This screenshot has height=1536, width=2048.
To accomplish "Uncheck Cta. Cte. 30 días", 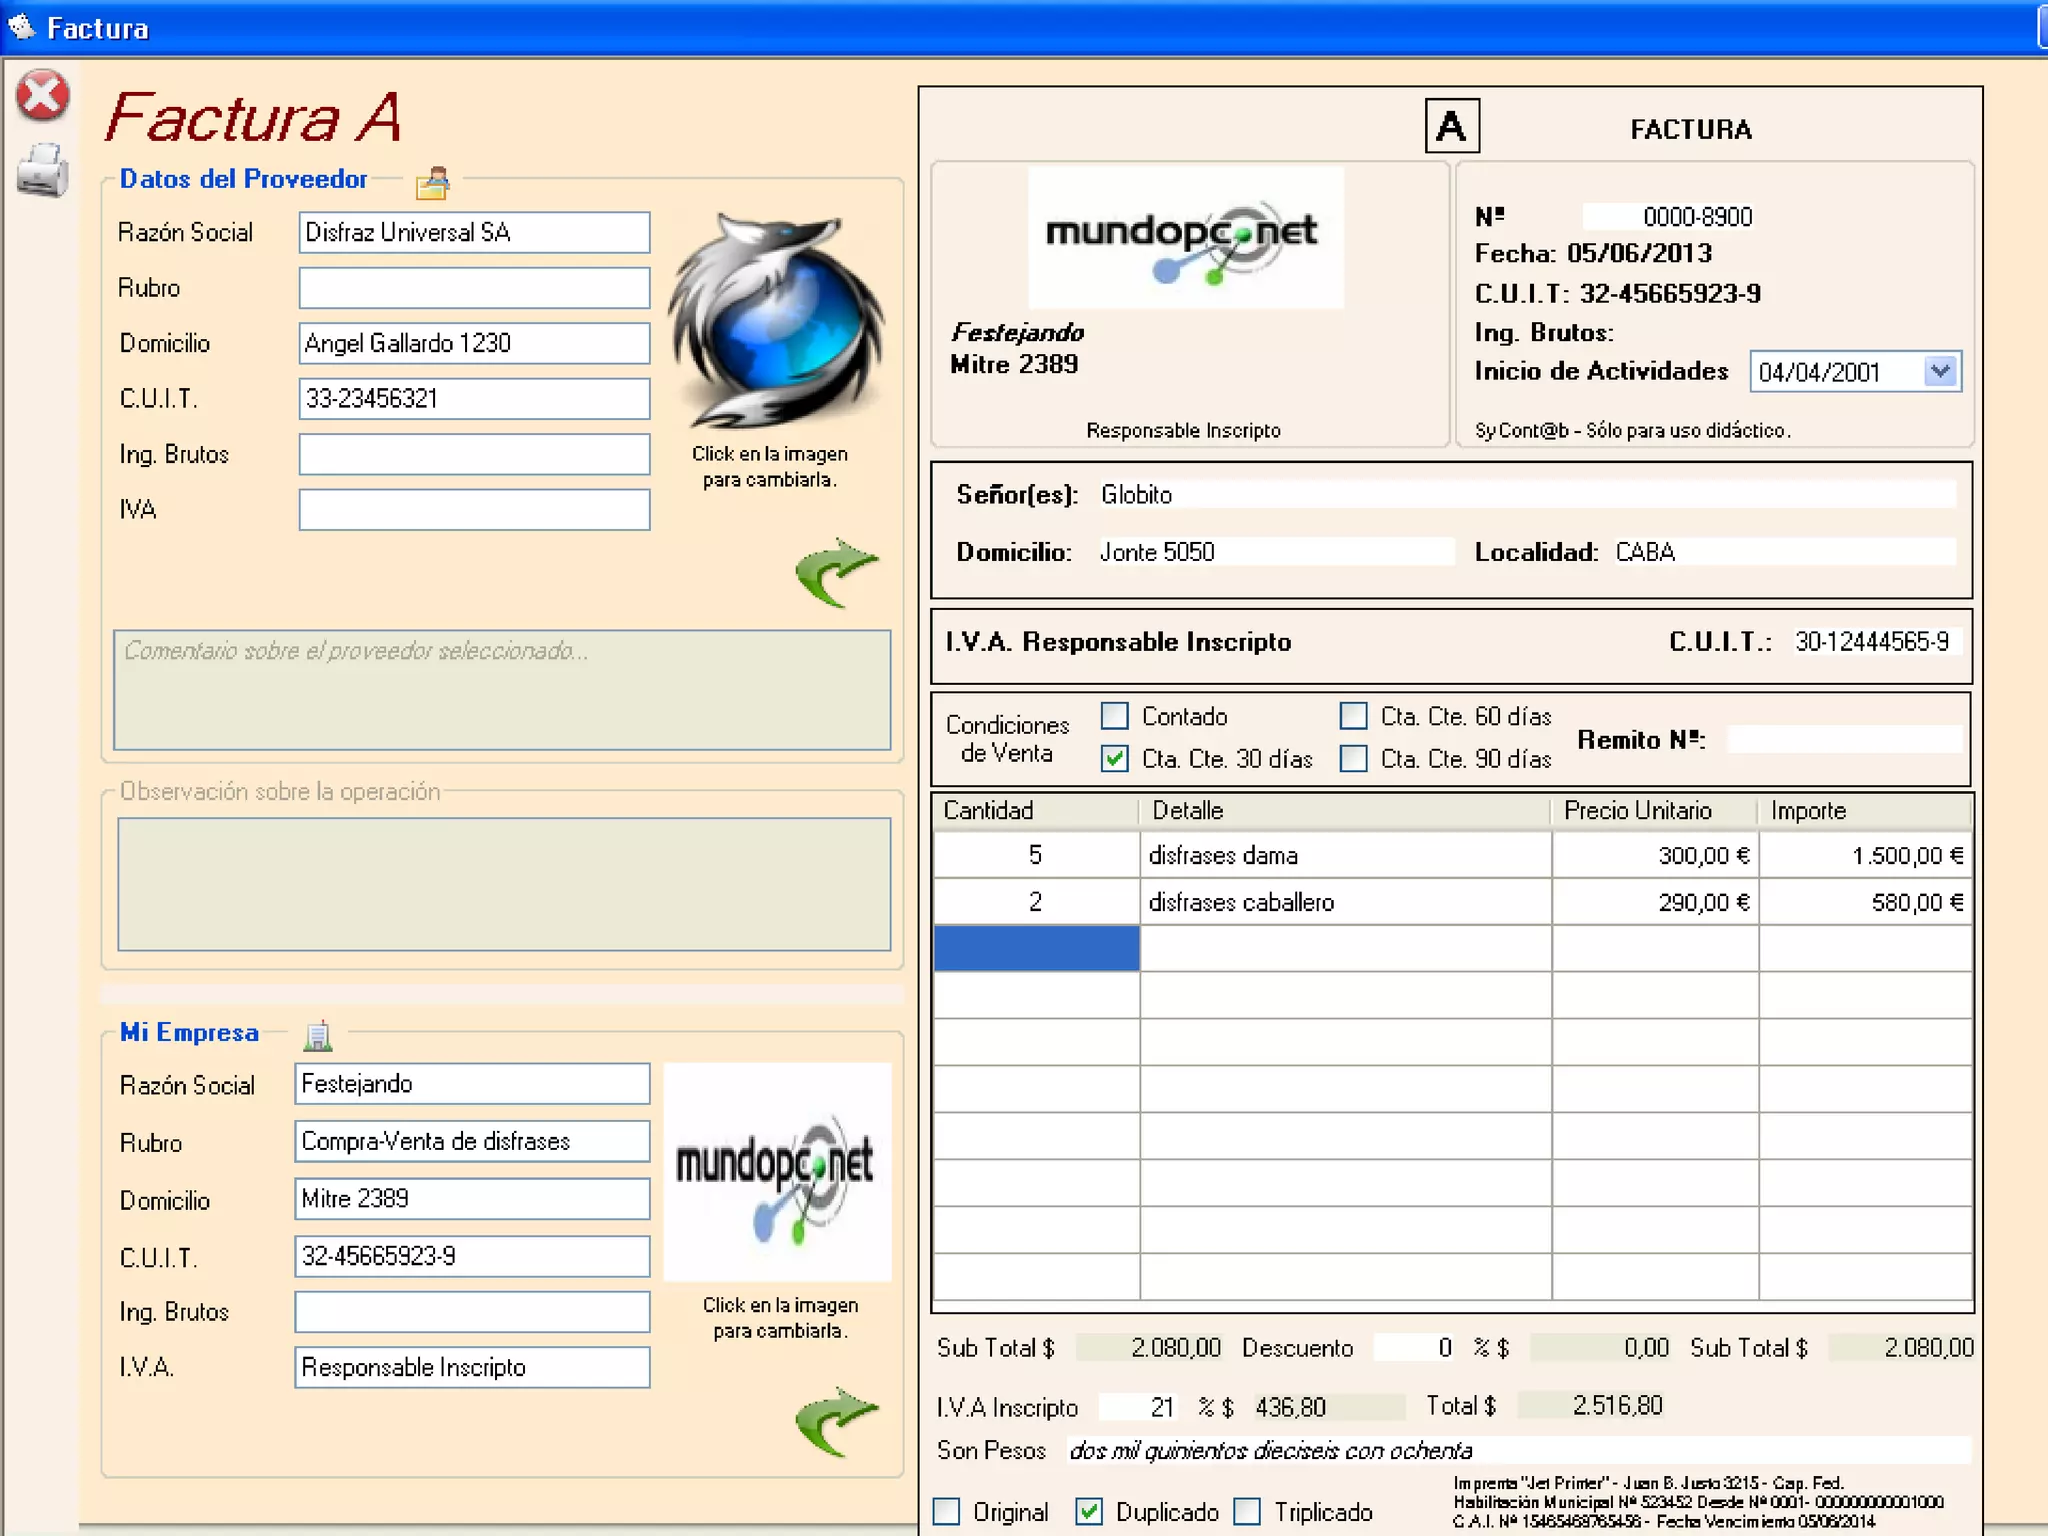I will 1115,759.
